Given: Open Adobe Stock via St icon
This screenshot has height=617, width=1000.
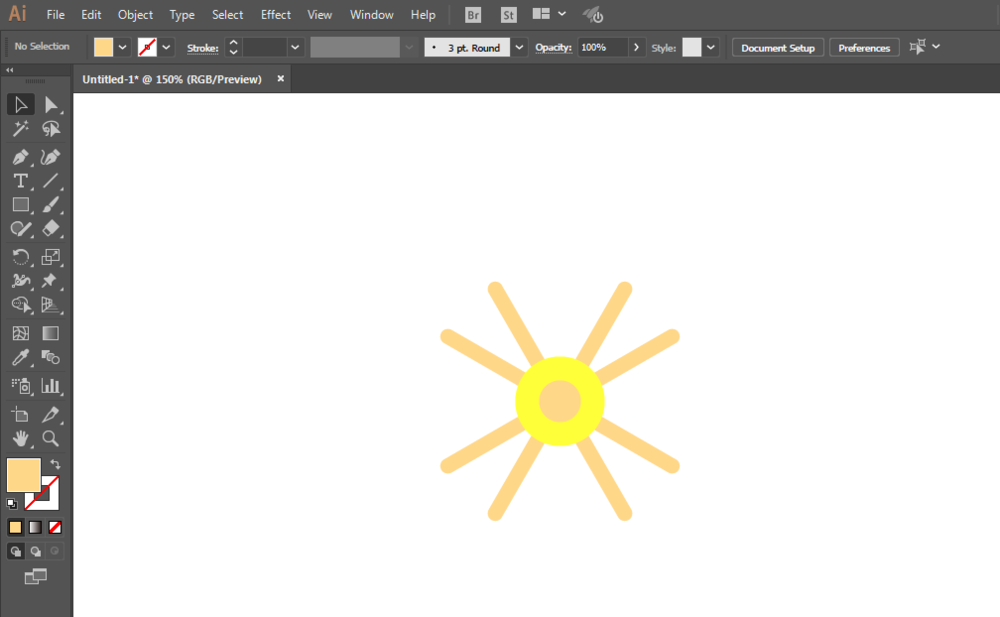Looking at the screenshot, I should (x=508, y=15).
